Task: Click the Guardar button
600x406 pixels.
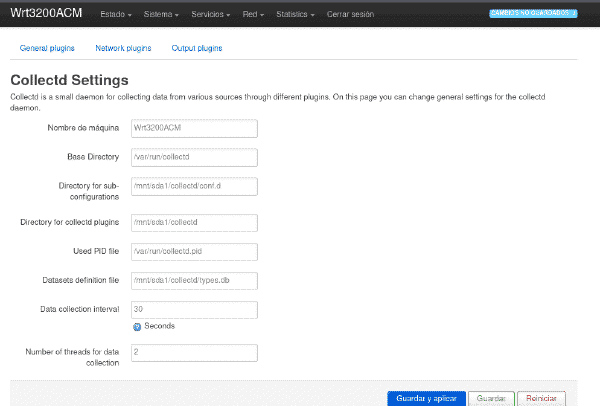Action: pos(491,399)
